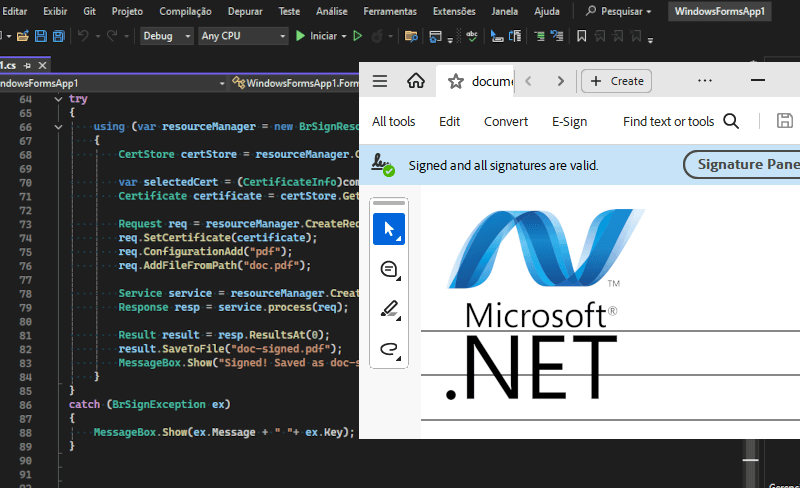The image size is (800, 488).
Task: Expand the undo history dropdown arrow
Action: [x=97, y=36]
